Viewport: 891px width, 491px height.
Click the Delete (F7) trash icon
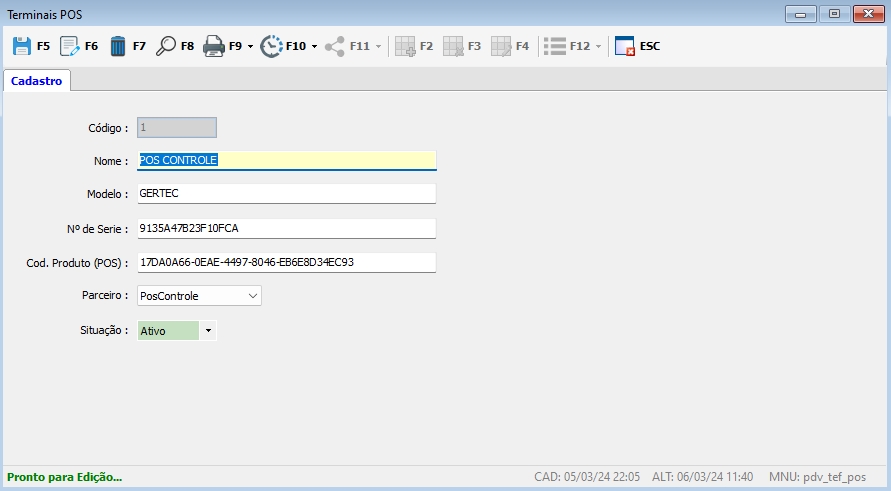point(118,46)
